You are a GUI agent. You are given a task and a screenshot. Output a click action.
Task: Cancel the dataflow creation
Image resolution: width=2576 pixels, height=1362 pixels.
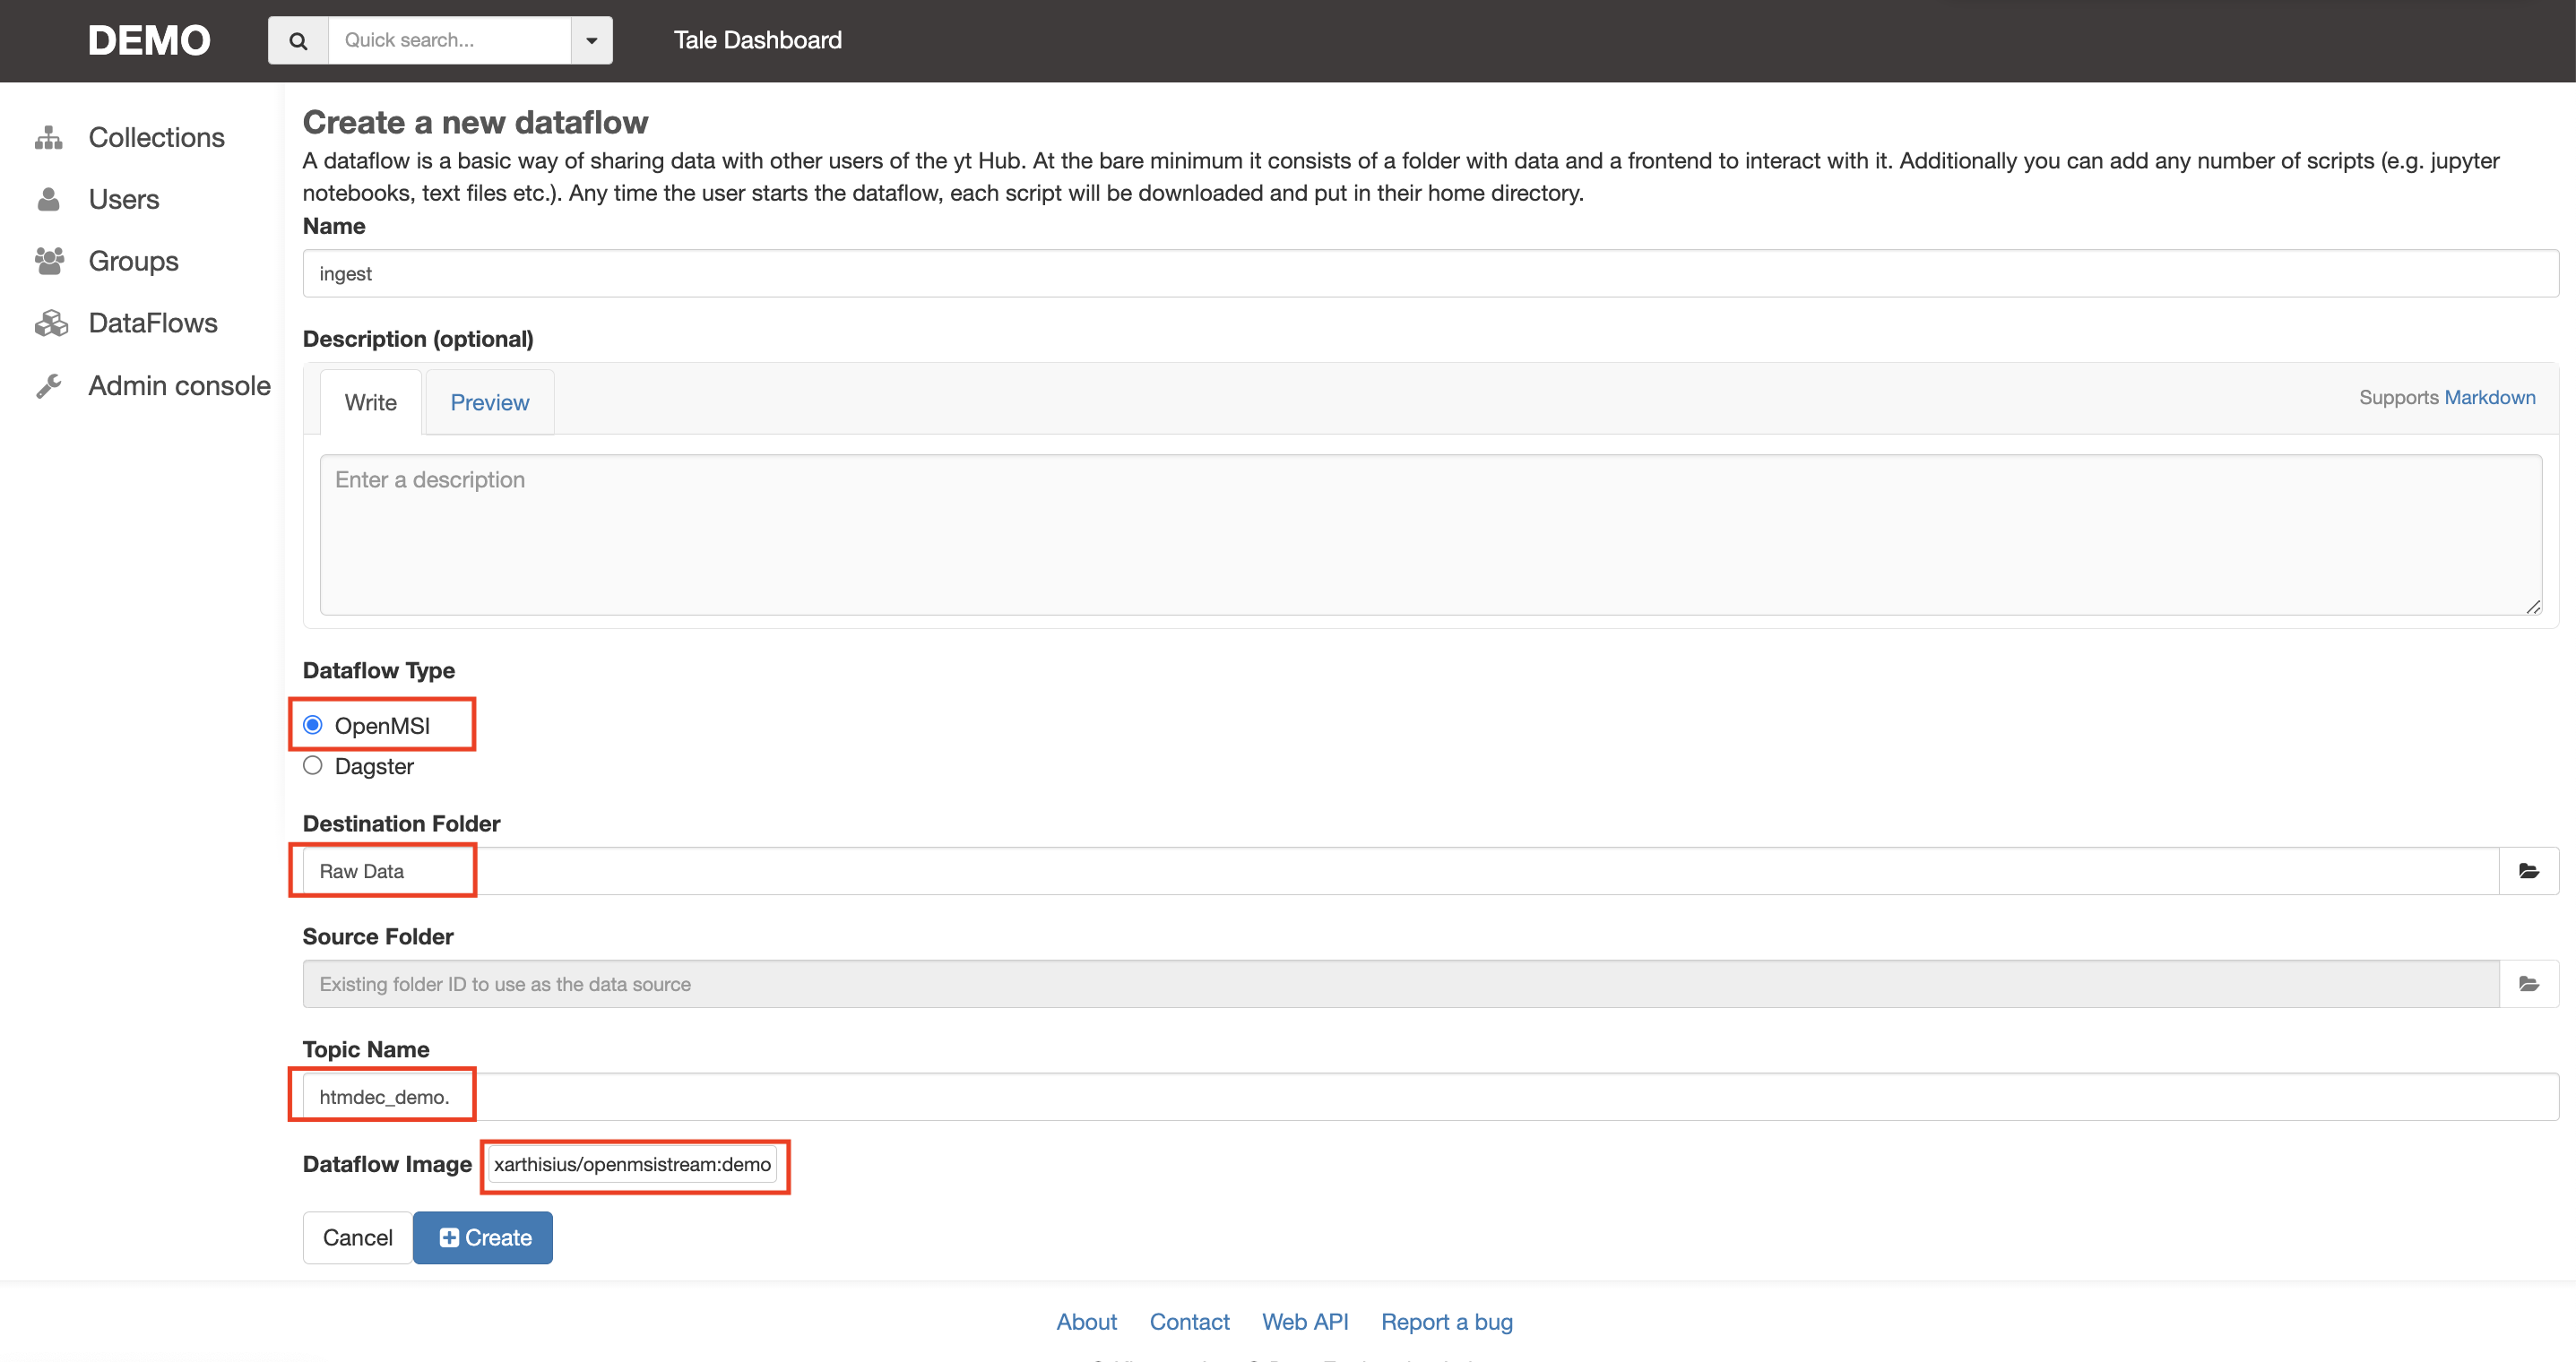coord(356,1237)
